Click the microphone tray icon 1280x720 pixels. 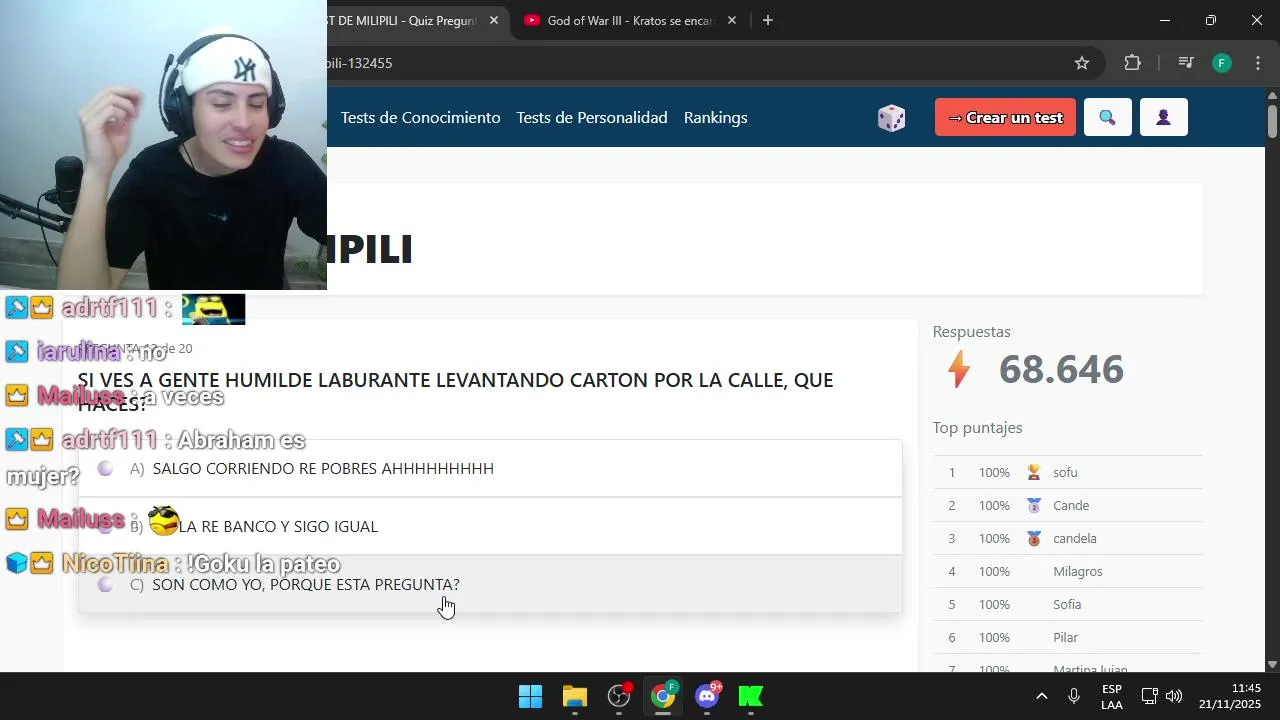pos(1074,696)
